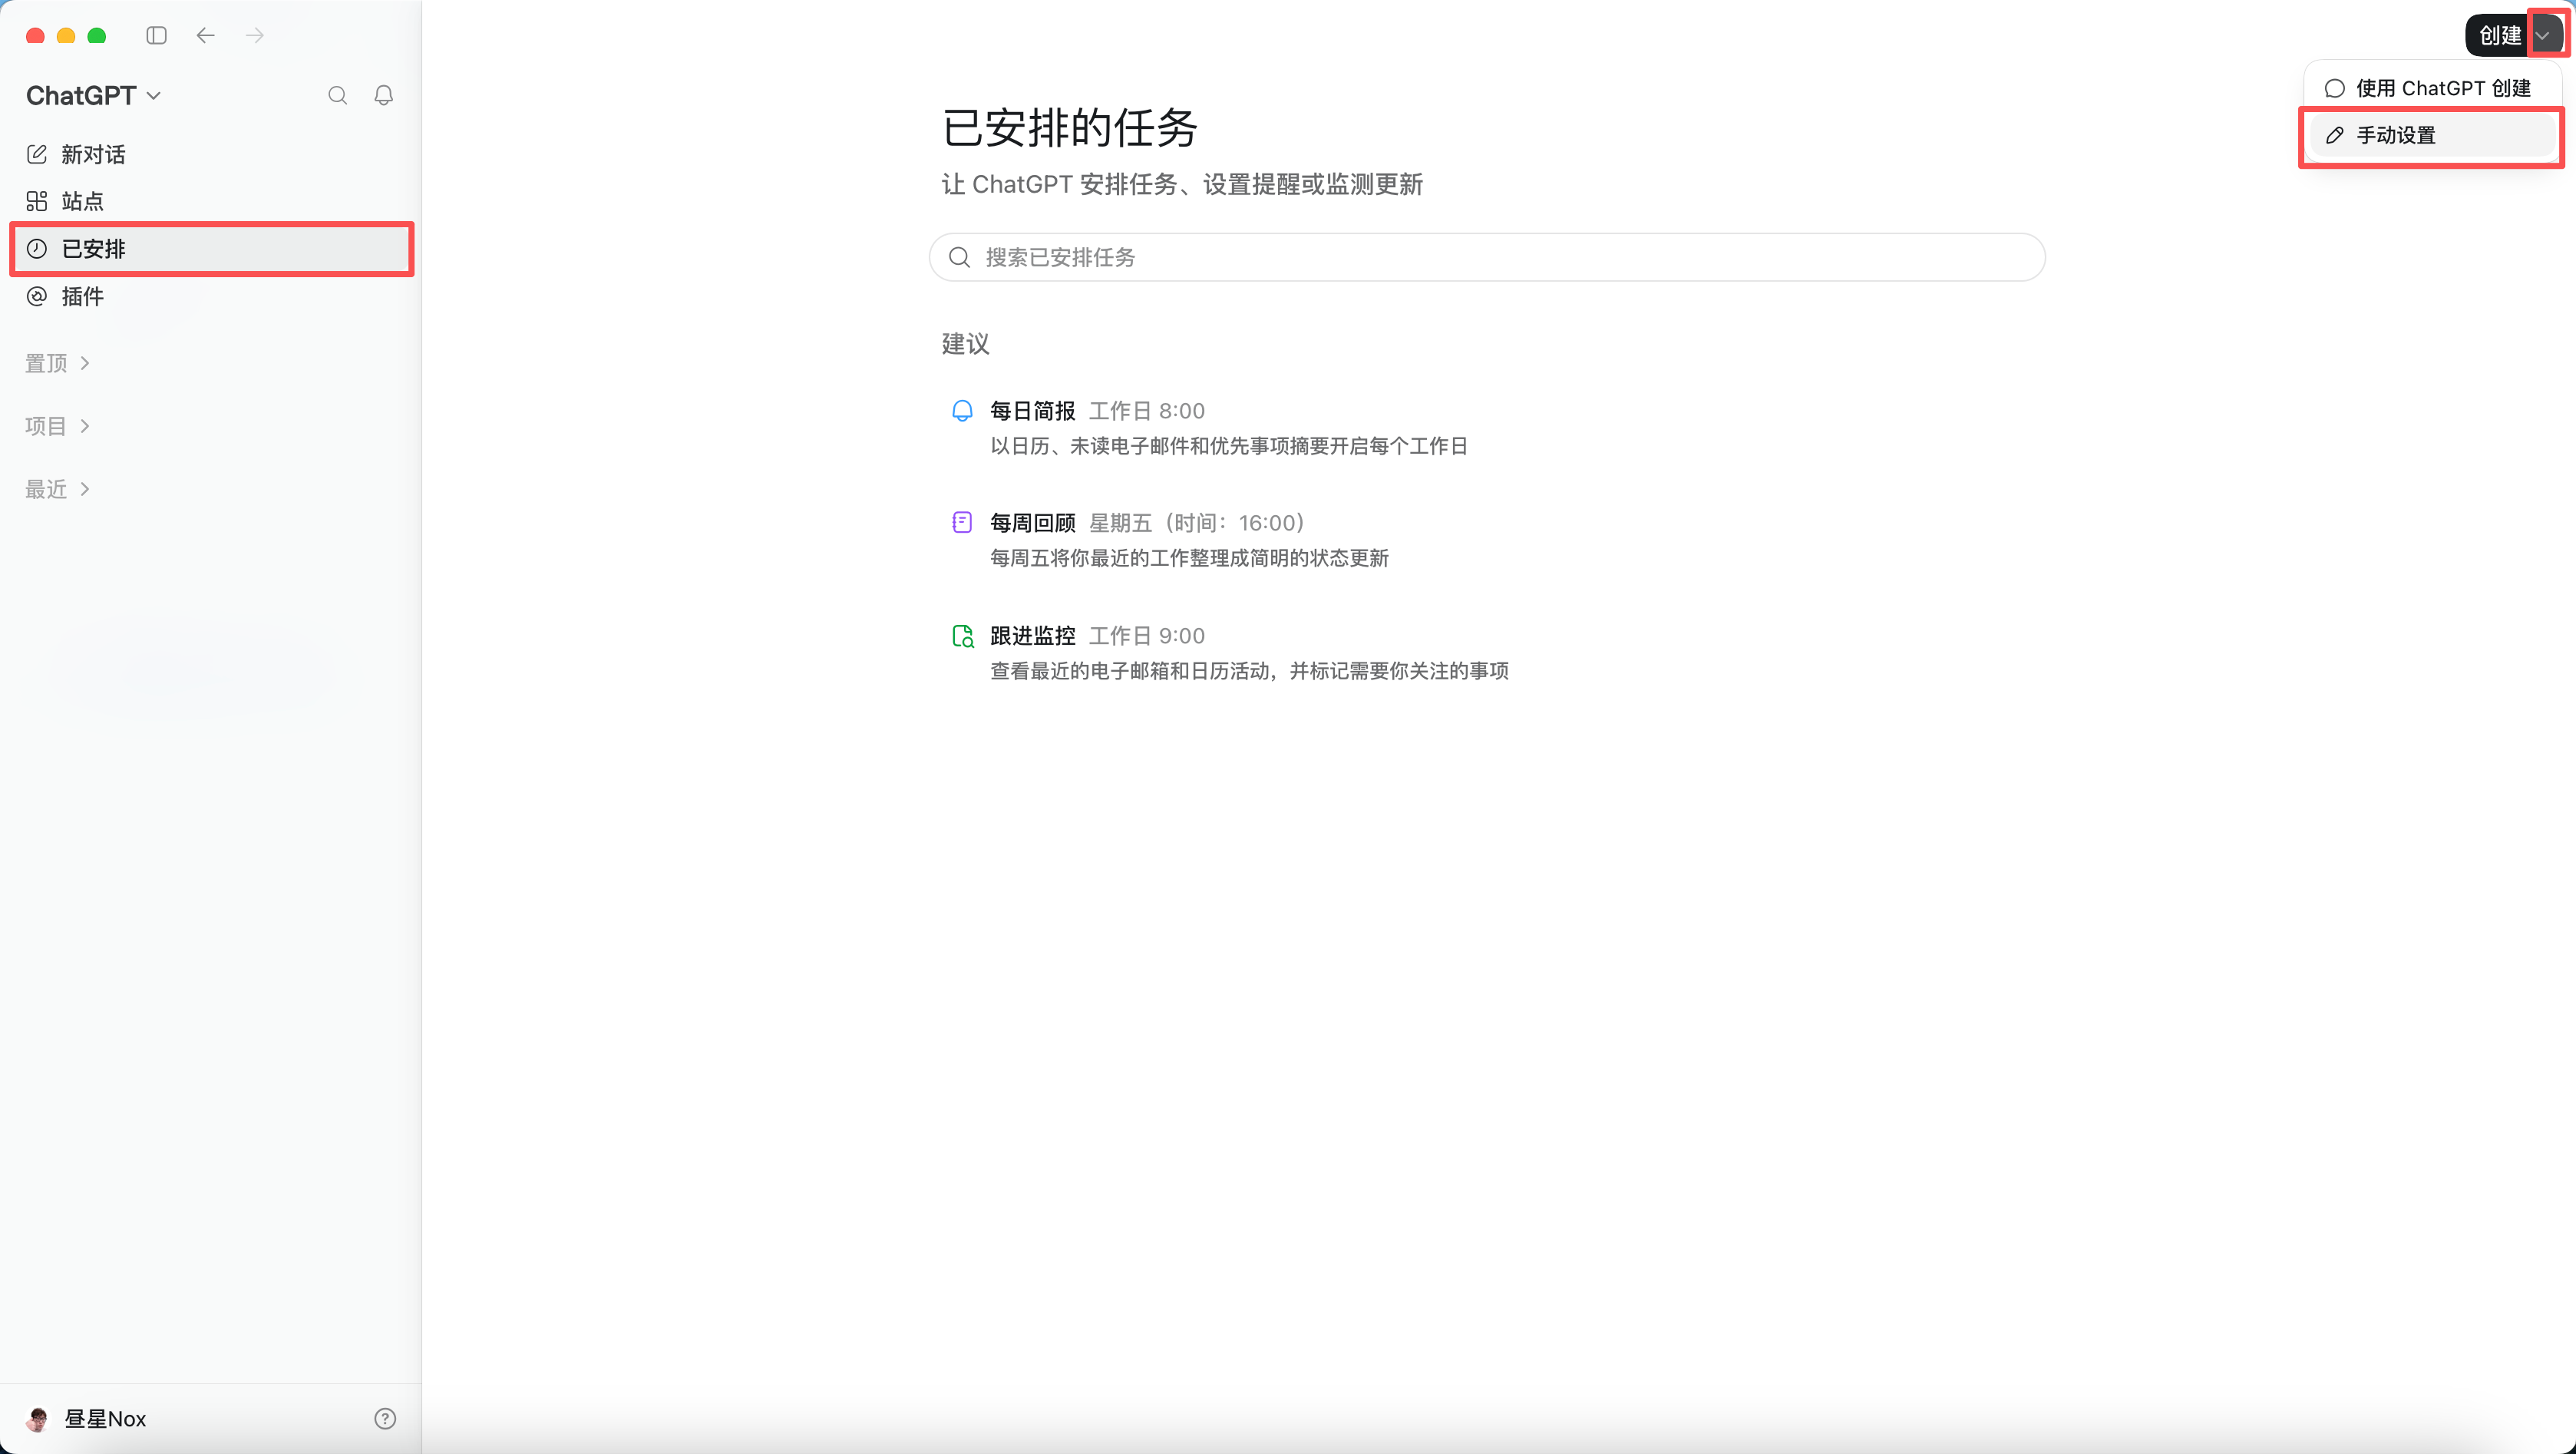Open search via the sidebar magnifier icon
This screenshot has height=1454, width=2576.
338,95
